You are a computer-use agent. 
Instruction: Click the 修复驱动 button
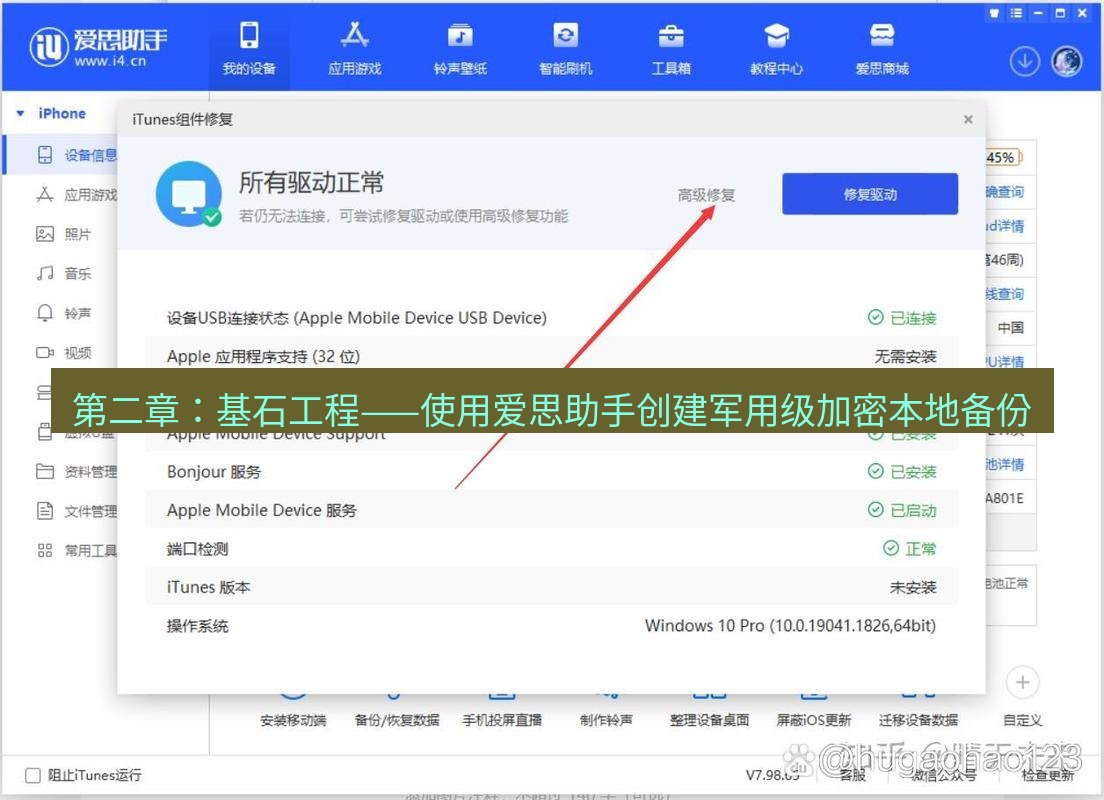pyautogui.click(x=870, y=194)
